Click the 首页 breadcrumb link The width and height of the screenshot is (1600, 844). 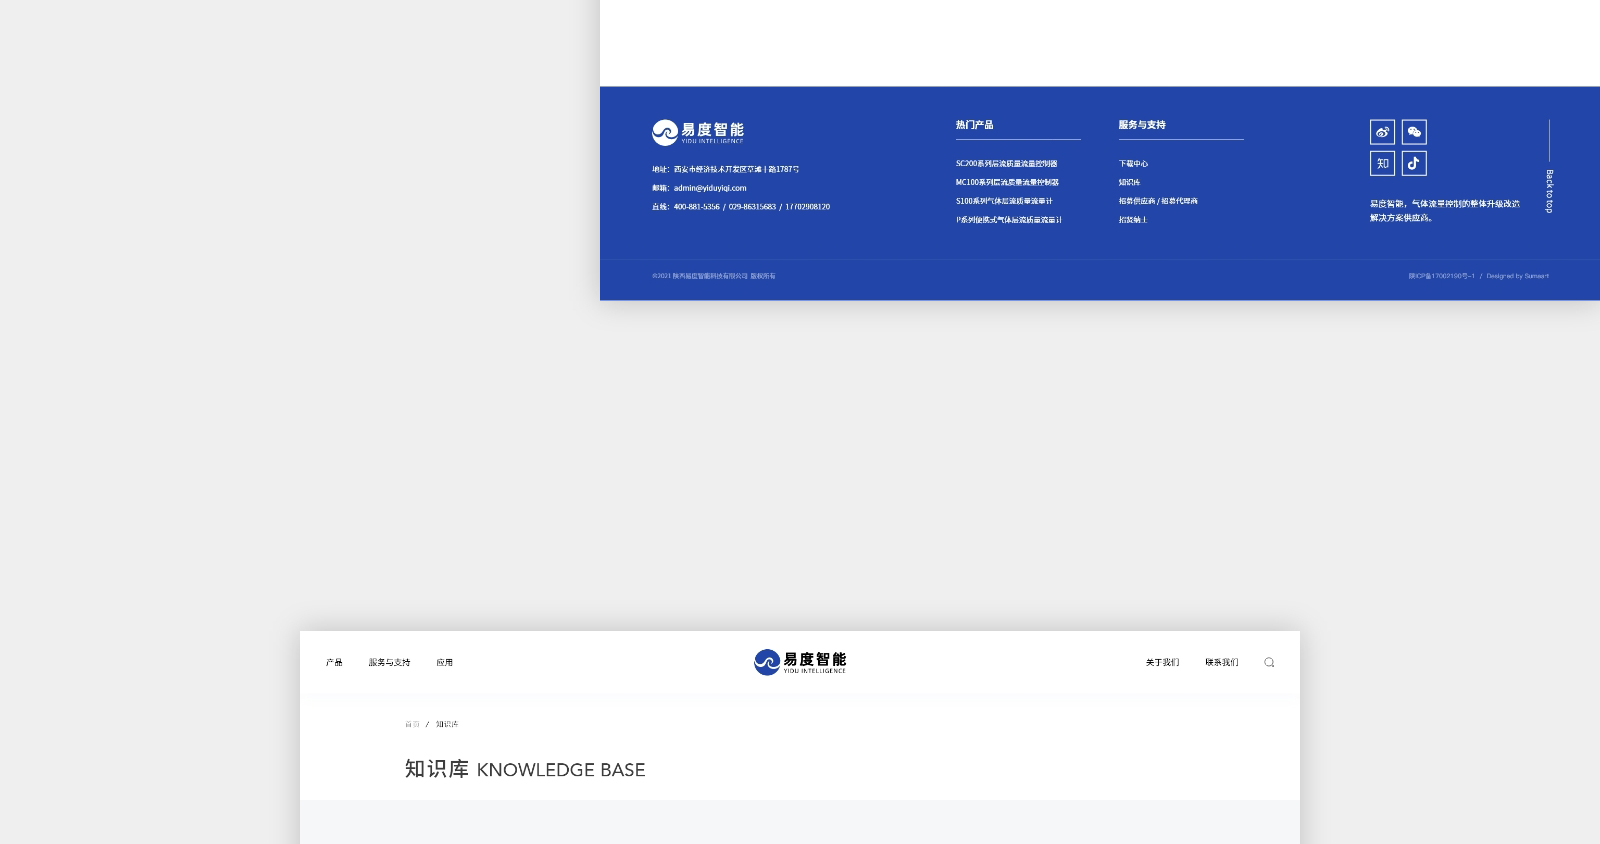tap(412, 724)
